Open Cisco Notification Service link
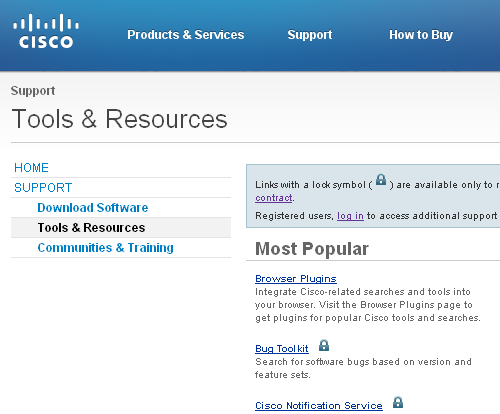This screenshot has width=500, height=414. [319, 406]
